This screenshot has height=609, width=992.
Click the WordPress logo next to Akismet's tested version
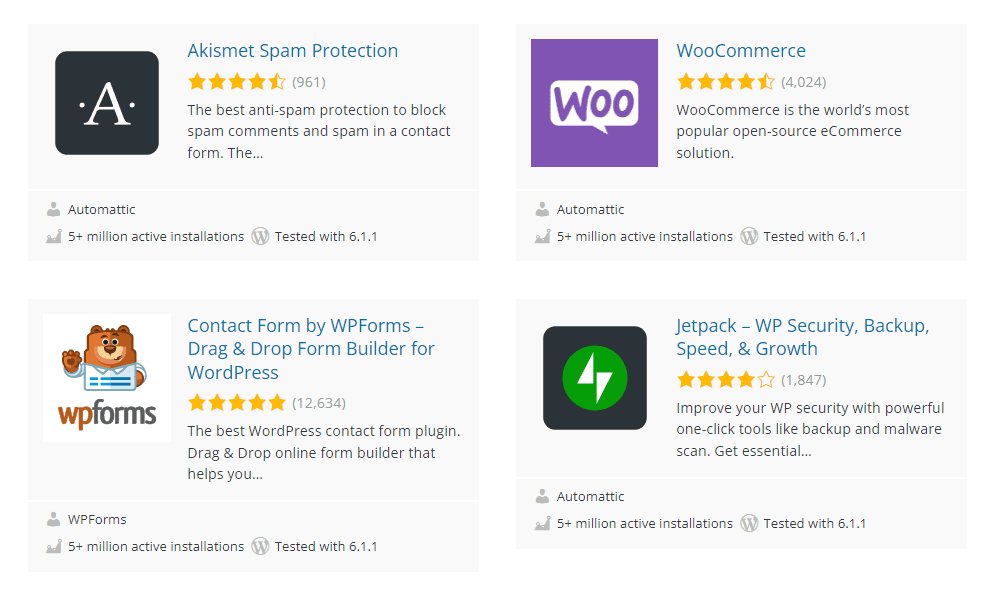click(x=260, y=237)
